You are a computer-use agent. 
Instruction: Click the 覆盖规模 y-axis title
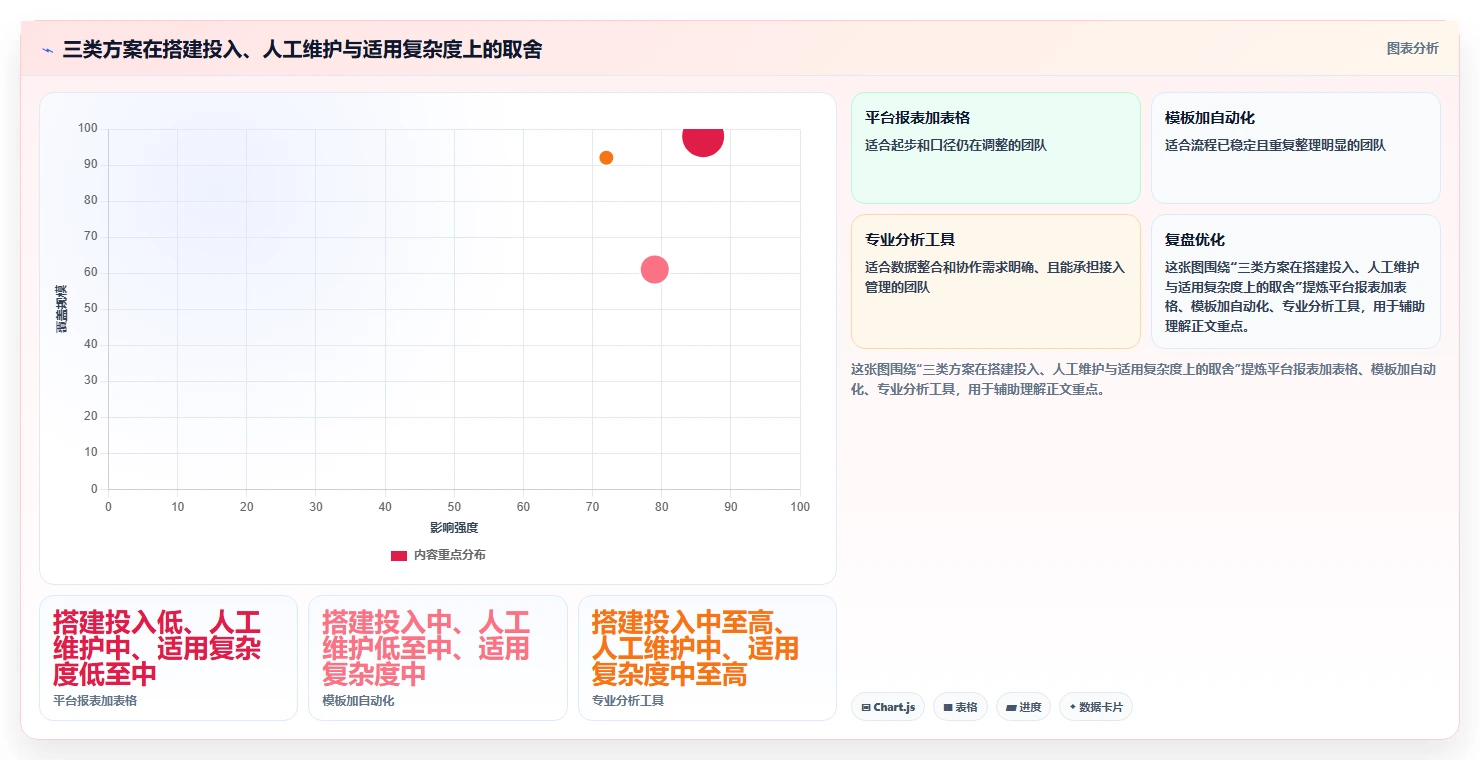[x=61, y=309]
